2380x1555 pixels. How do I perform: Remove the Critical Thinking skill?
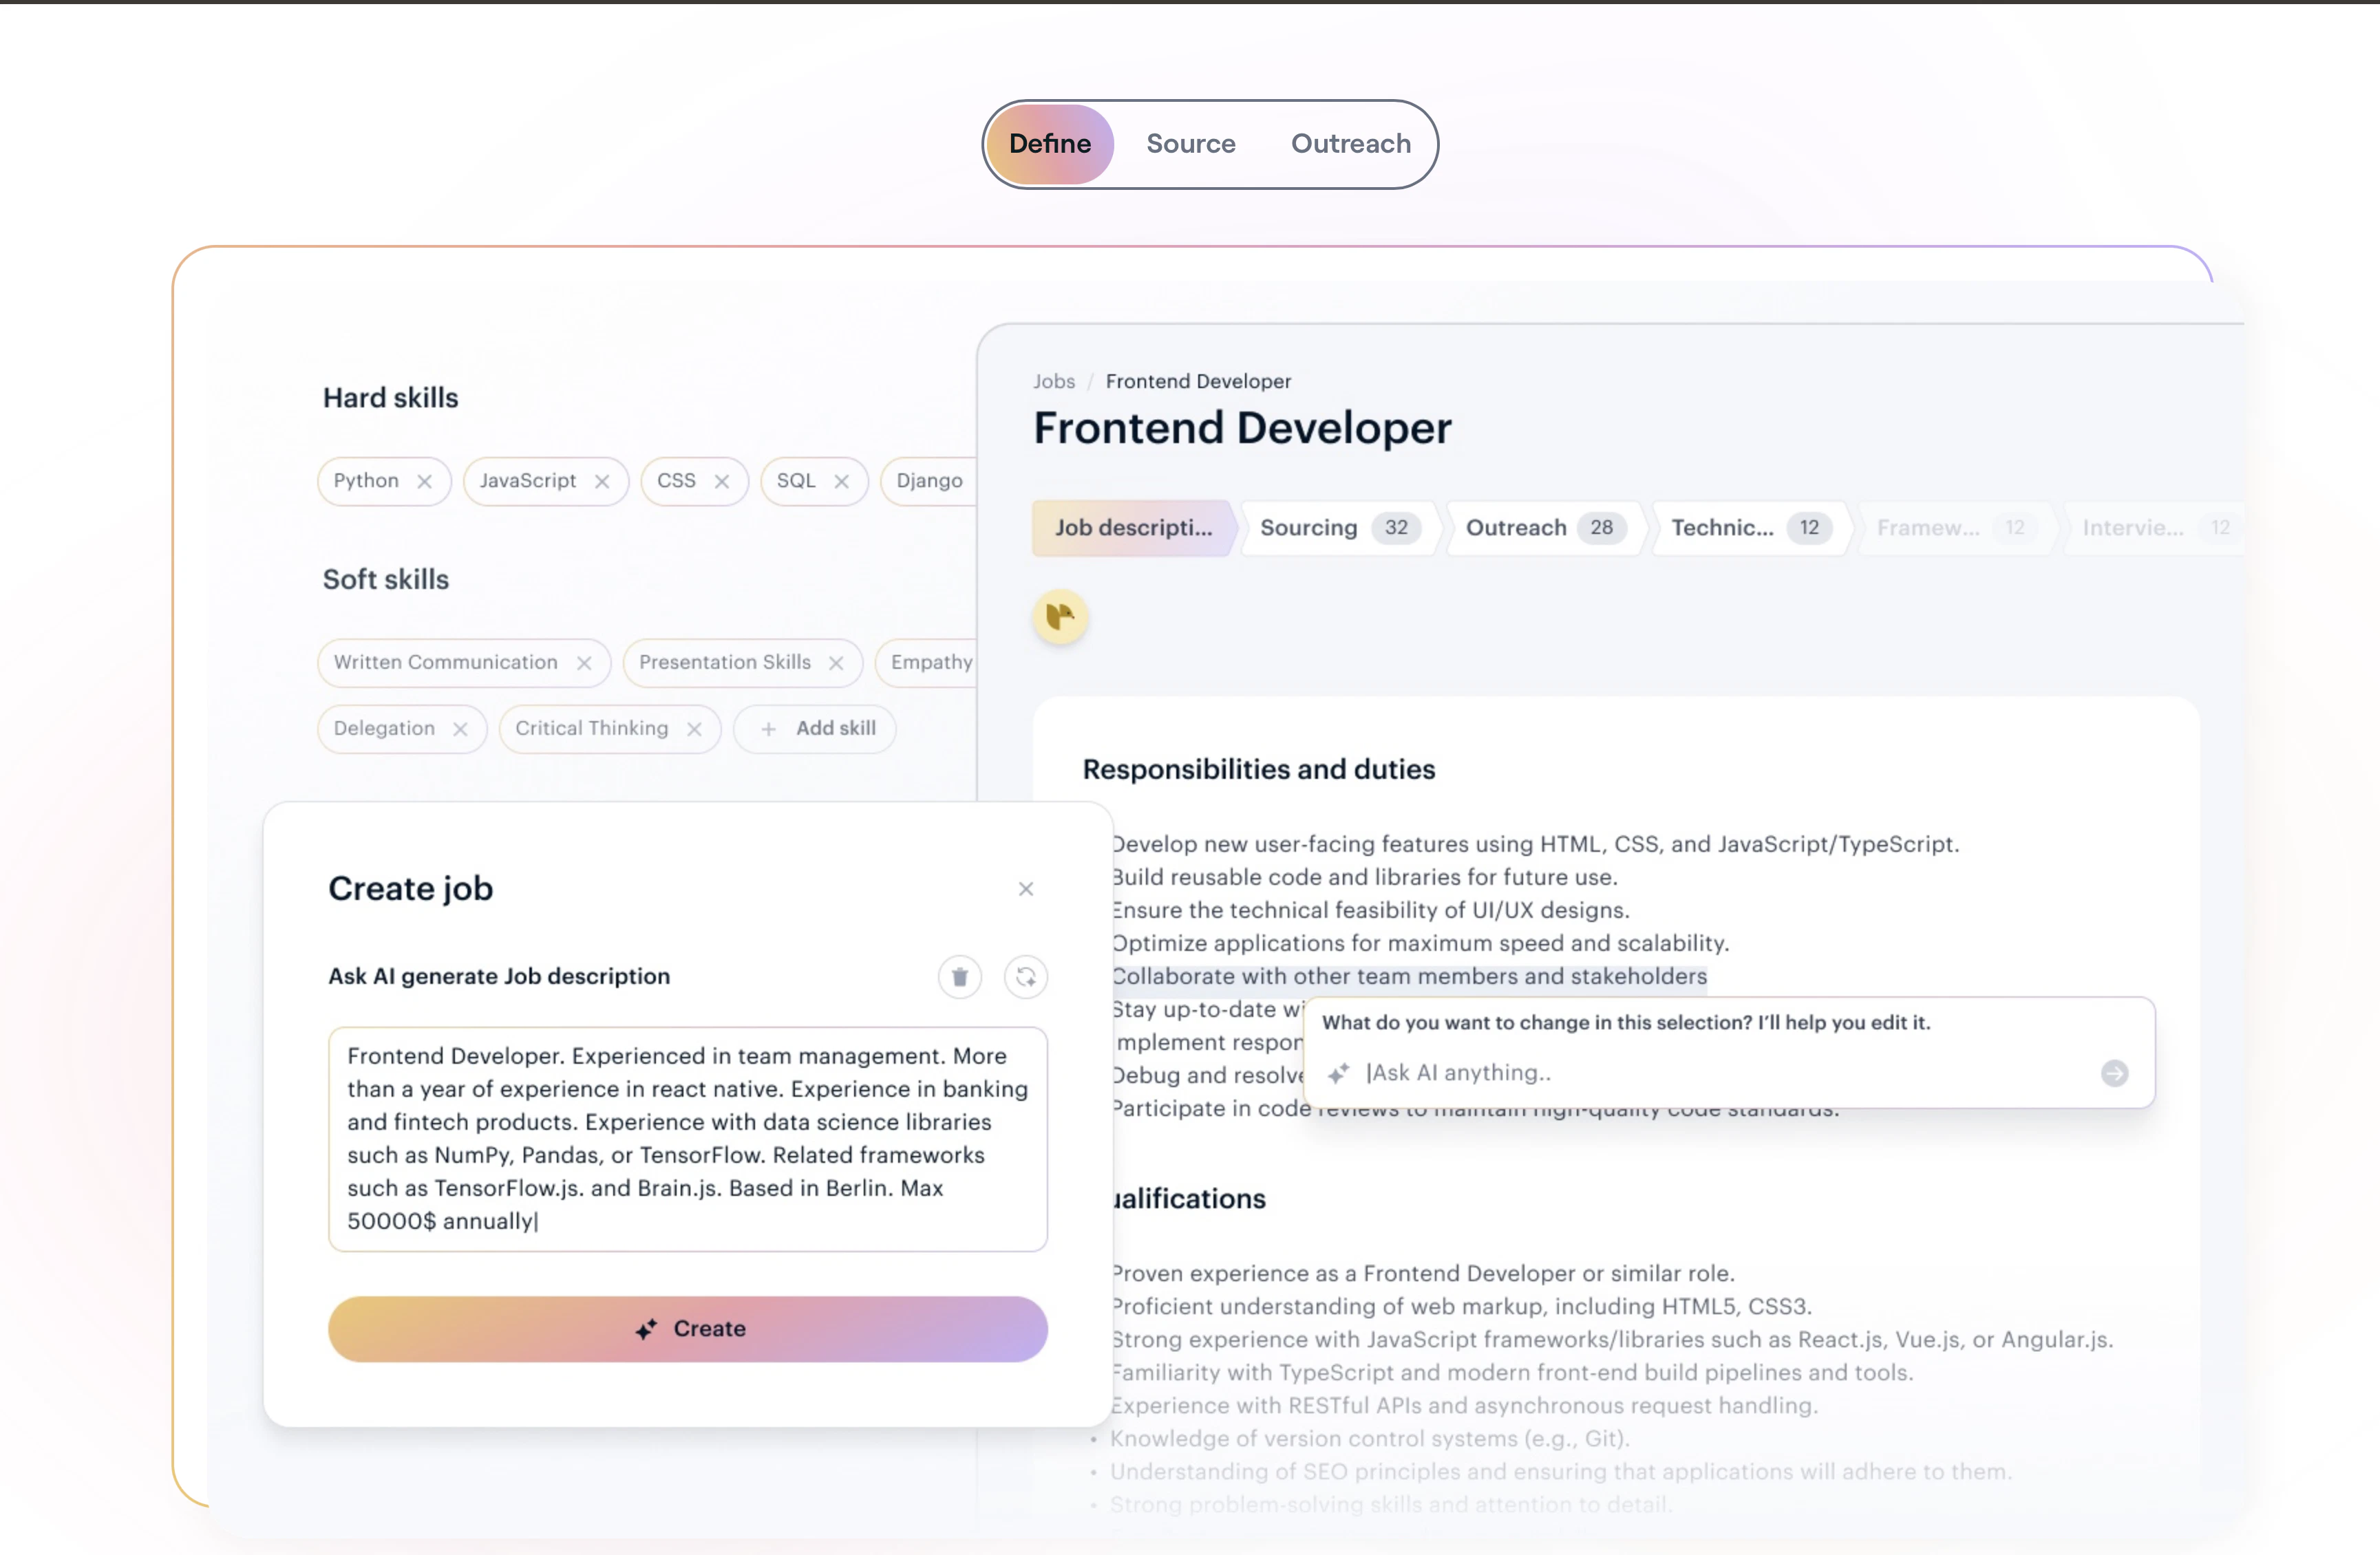pos(695,728)
